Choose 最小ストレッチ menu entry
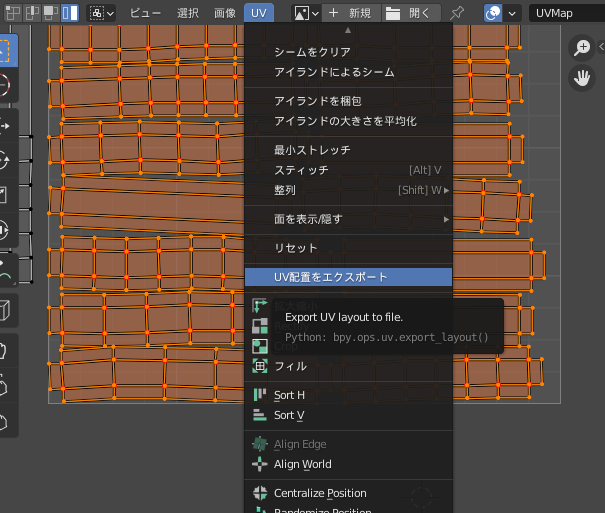Image resolution: width=605 pixels, height=513 pixels. tap(348, 150)
